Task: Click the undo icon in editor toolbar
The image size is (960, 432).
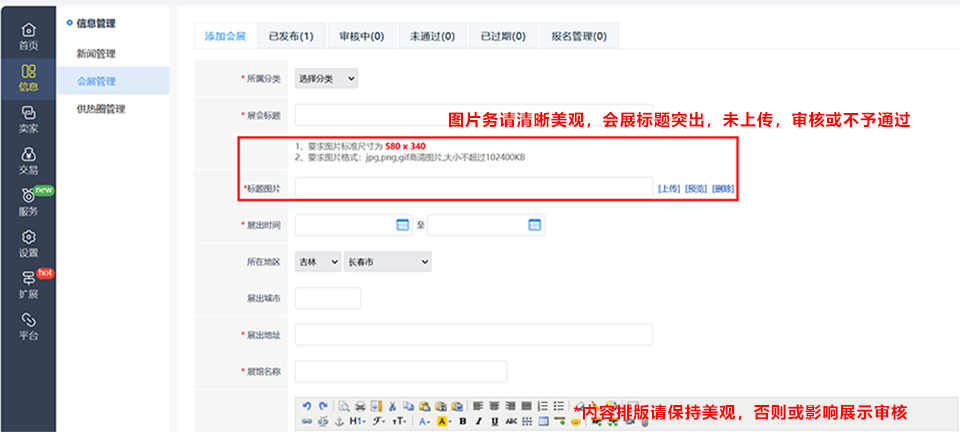Action: tap(307, 406)
